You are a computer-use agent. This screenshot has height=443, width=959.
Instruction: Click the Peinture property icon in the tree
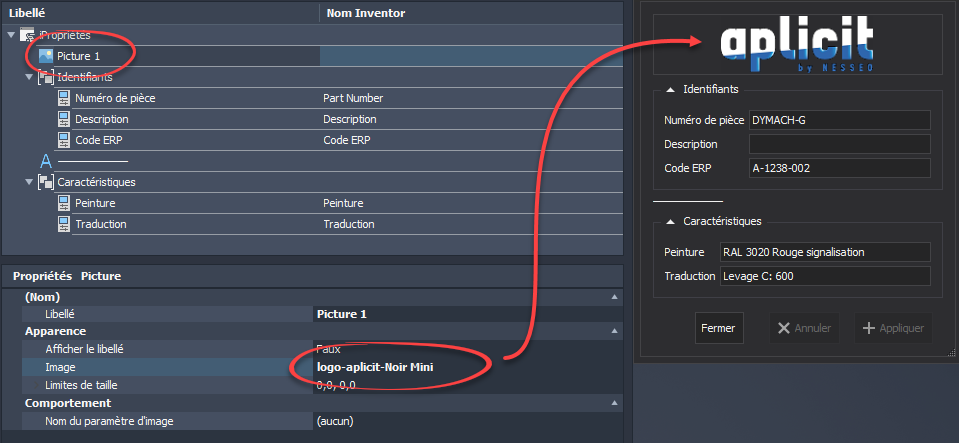point(64,203)
